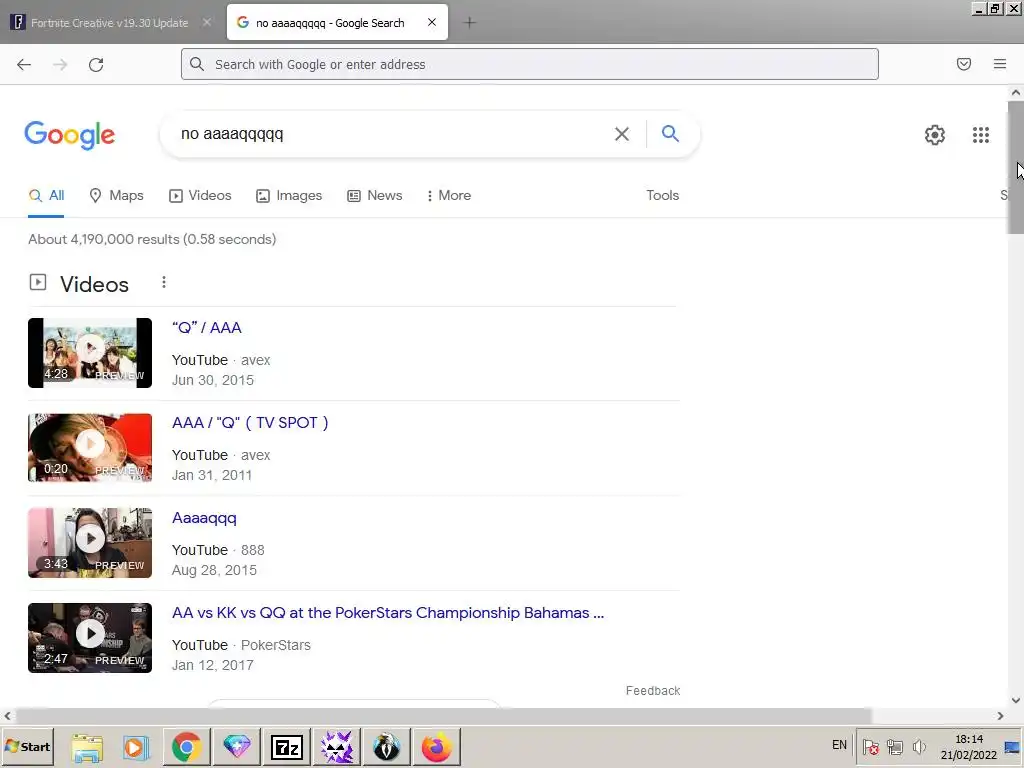Image resolution: width=1024 pixels, height=768 pixels.
Task: Switch to the Fortnite Creative v19.30 tab
Action: coord(110,23)
